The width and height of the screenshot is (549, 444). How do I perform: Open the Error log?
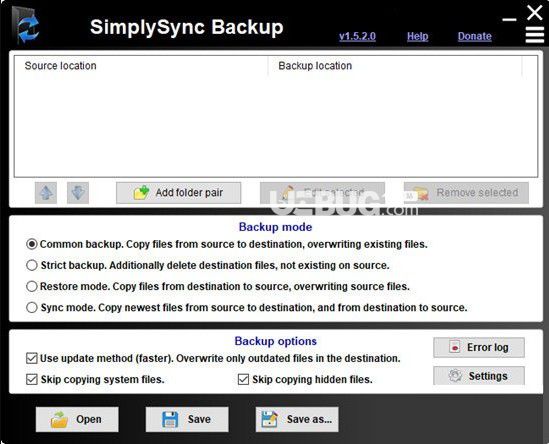point(479,347)
